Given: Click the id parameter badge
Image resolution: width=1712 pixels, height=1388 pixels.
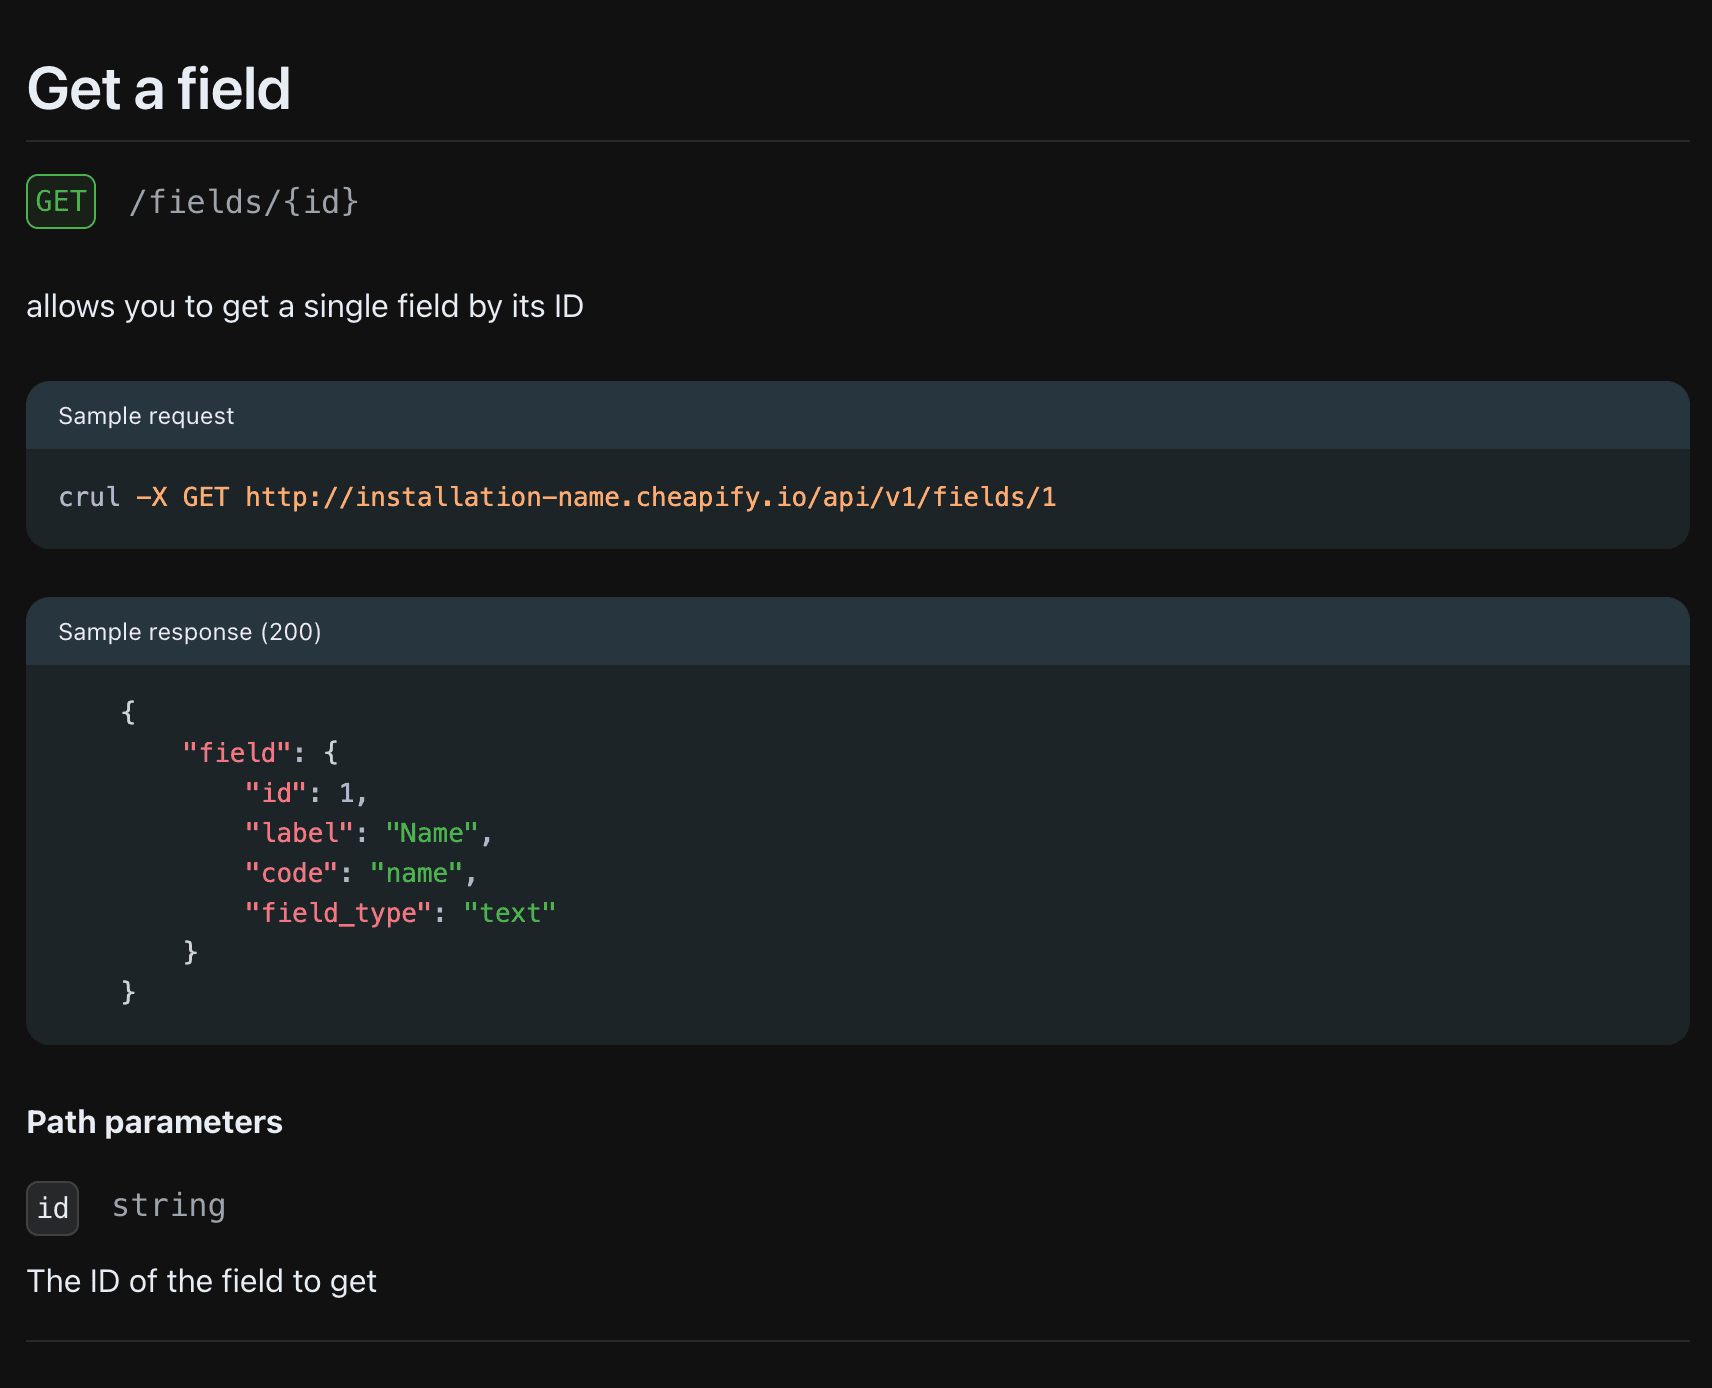Looking at the screenshot, I should (53, 1208).
